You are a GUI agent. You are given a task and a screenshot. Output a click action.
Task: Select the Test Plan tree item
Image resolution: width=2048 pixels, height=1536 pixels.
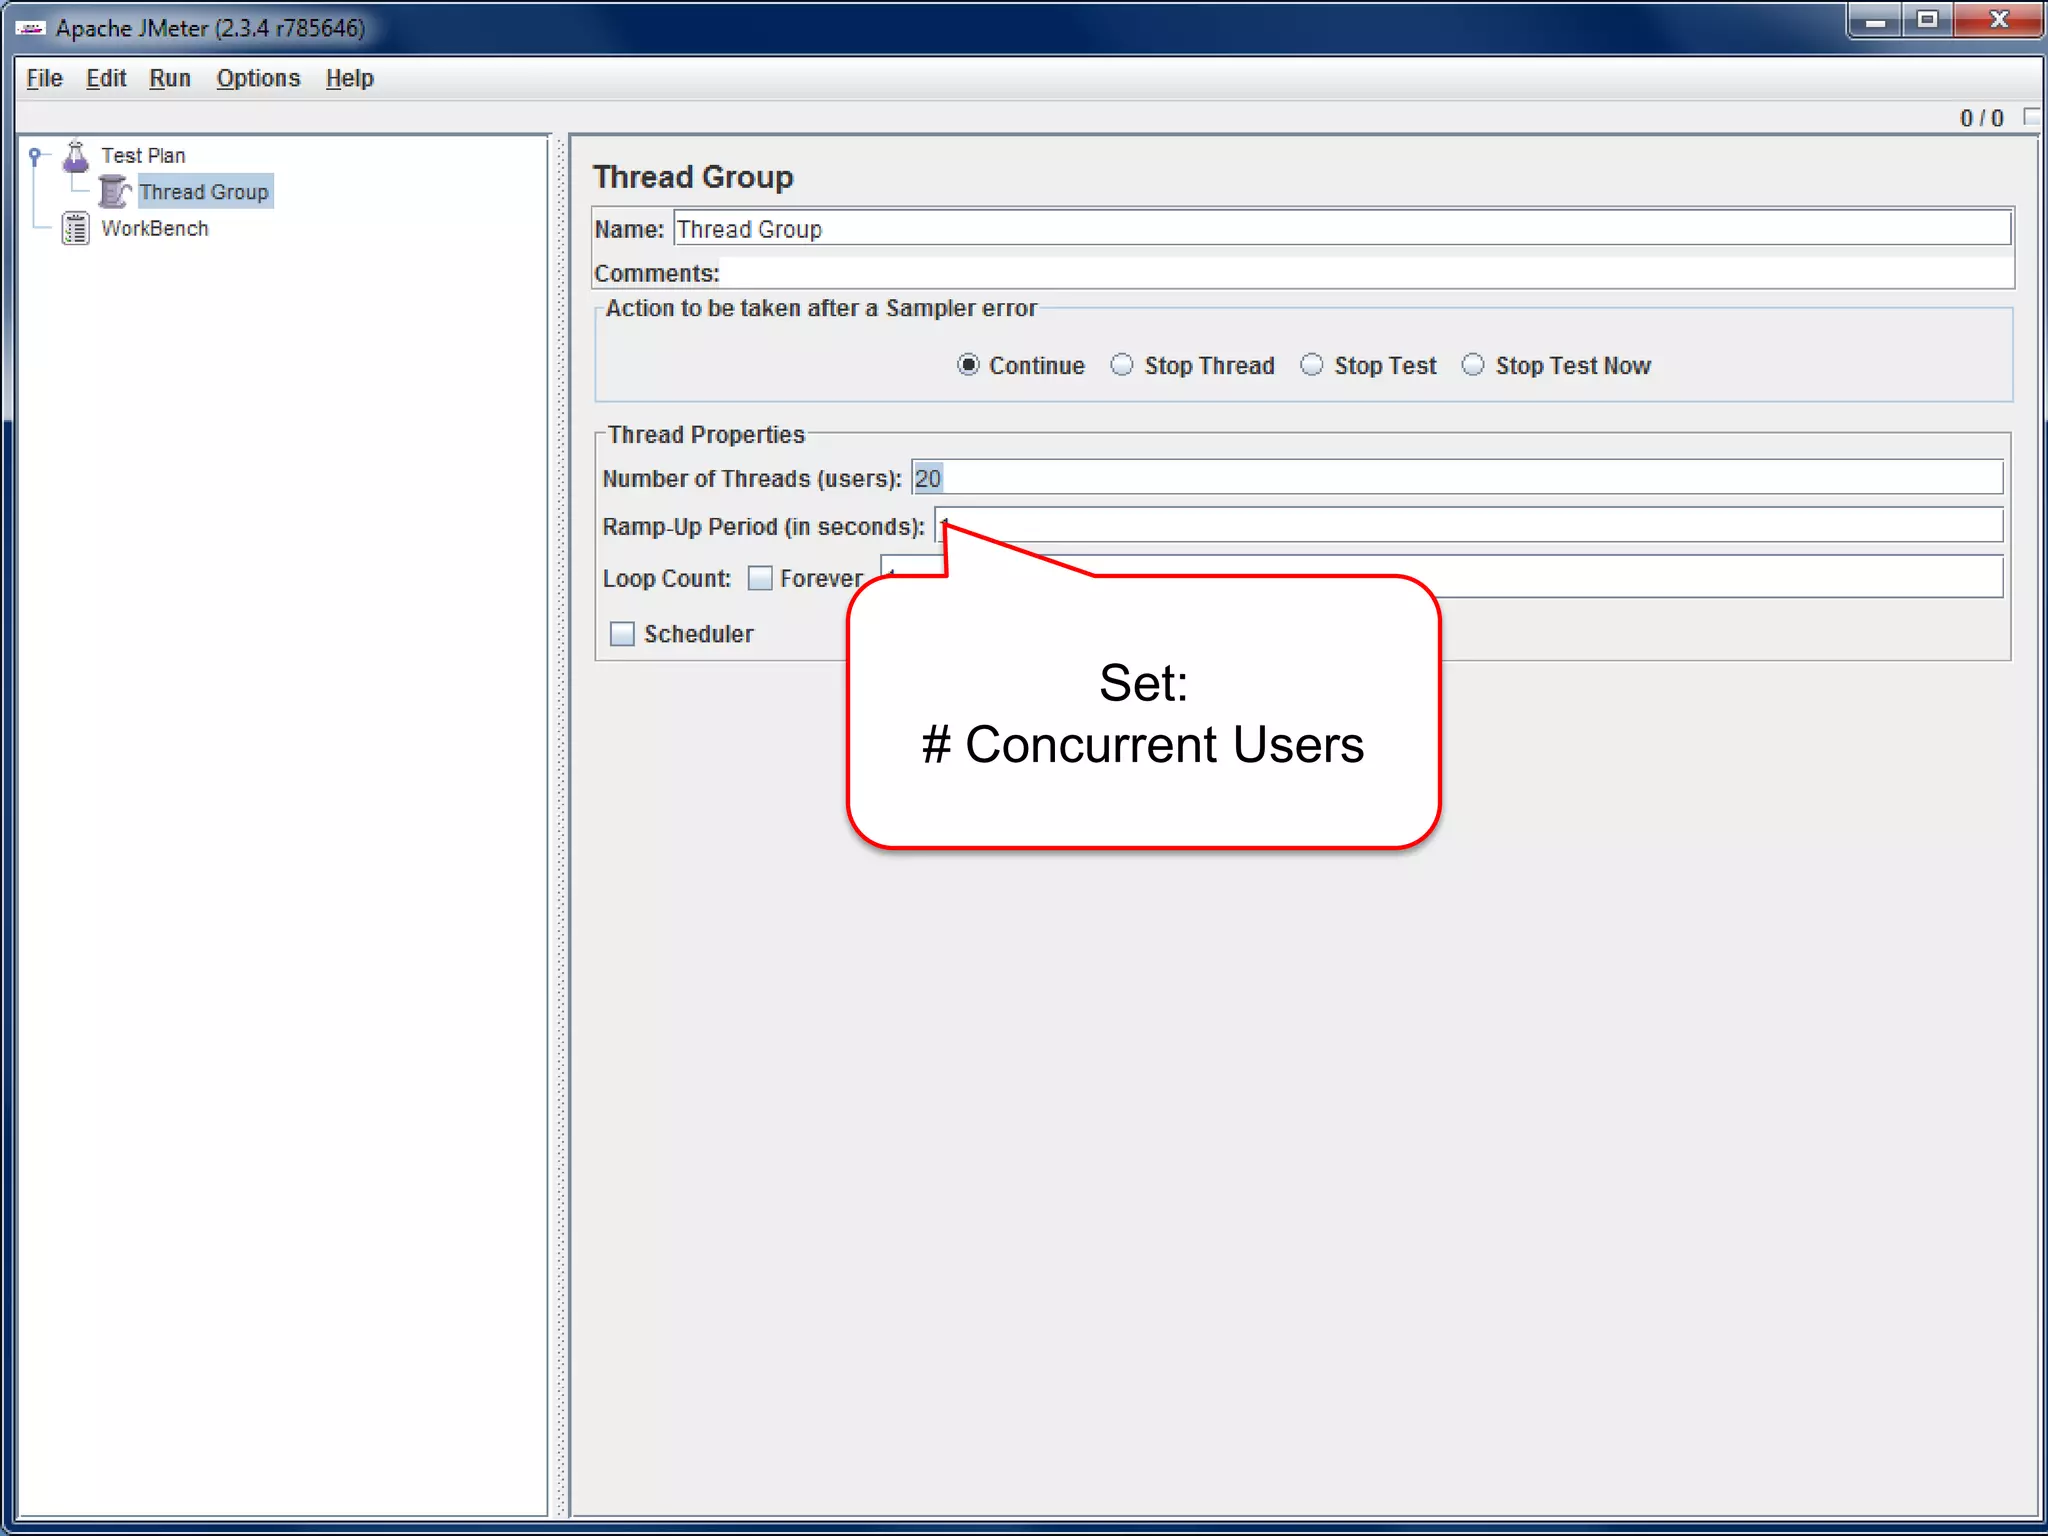[x=143, y=155]
